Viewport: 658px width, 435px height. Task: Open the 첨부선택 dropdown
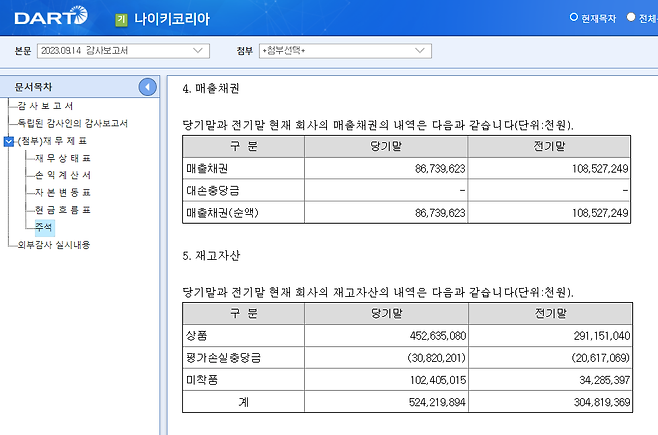pyautogui.click(x=345, y=51)
